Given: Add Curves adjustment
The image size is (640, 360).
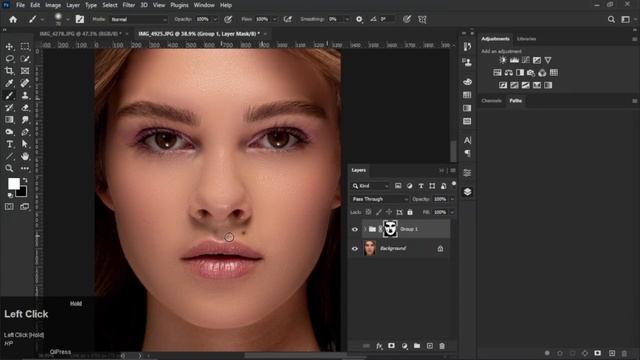Looking at the screenshot, I should coord(526,60).
